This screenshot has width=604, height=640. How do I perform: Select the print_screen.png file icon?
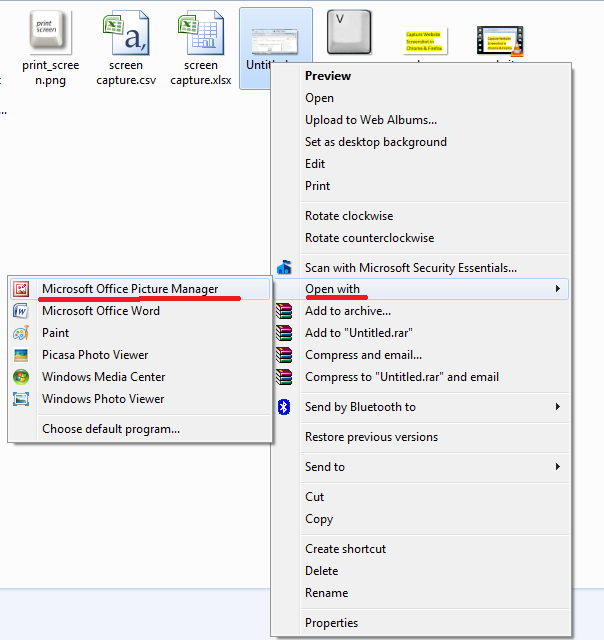point(50,33)
